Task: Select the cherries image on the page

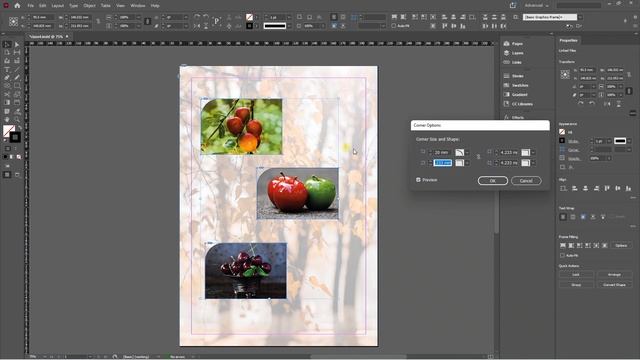Action: click(x=246, y=271)
